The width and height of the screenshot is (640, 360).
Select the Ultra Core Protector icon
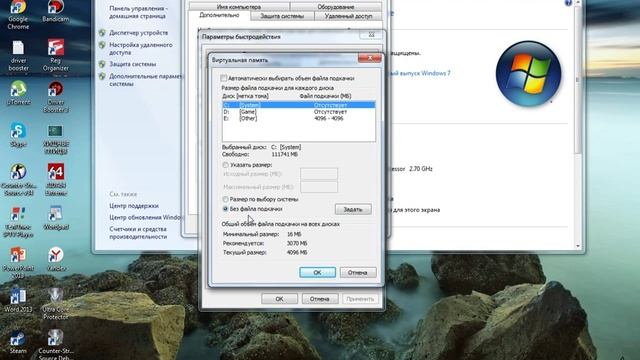click(56, 304)
